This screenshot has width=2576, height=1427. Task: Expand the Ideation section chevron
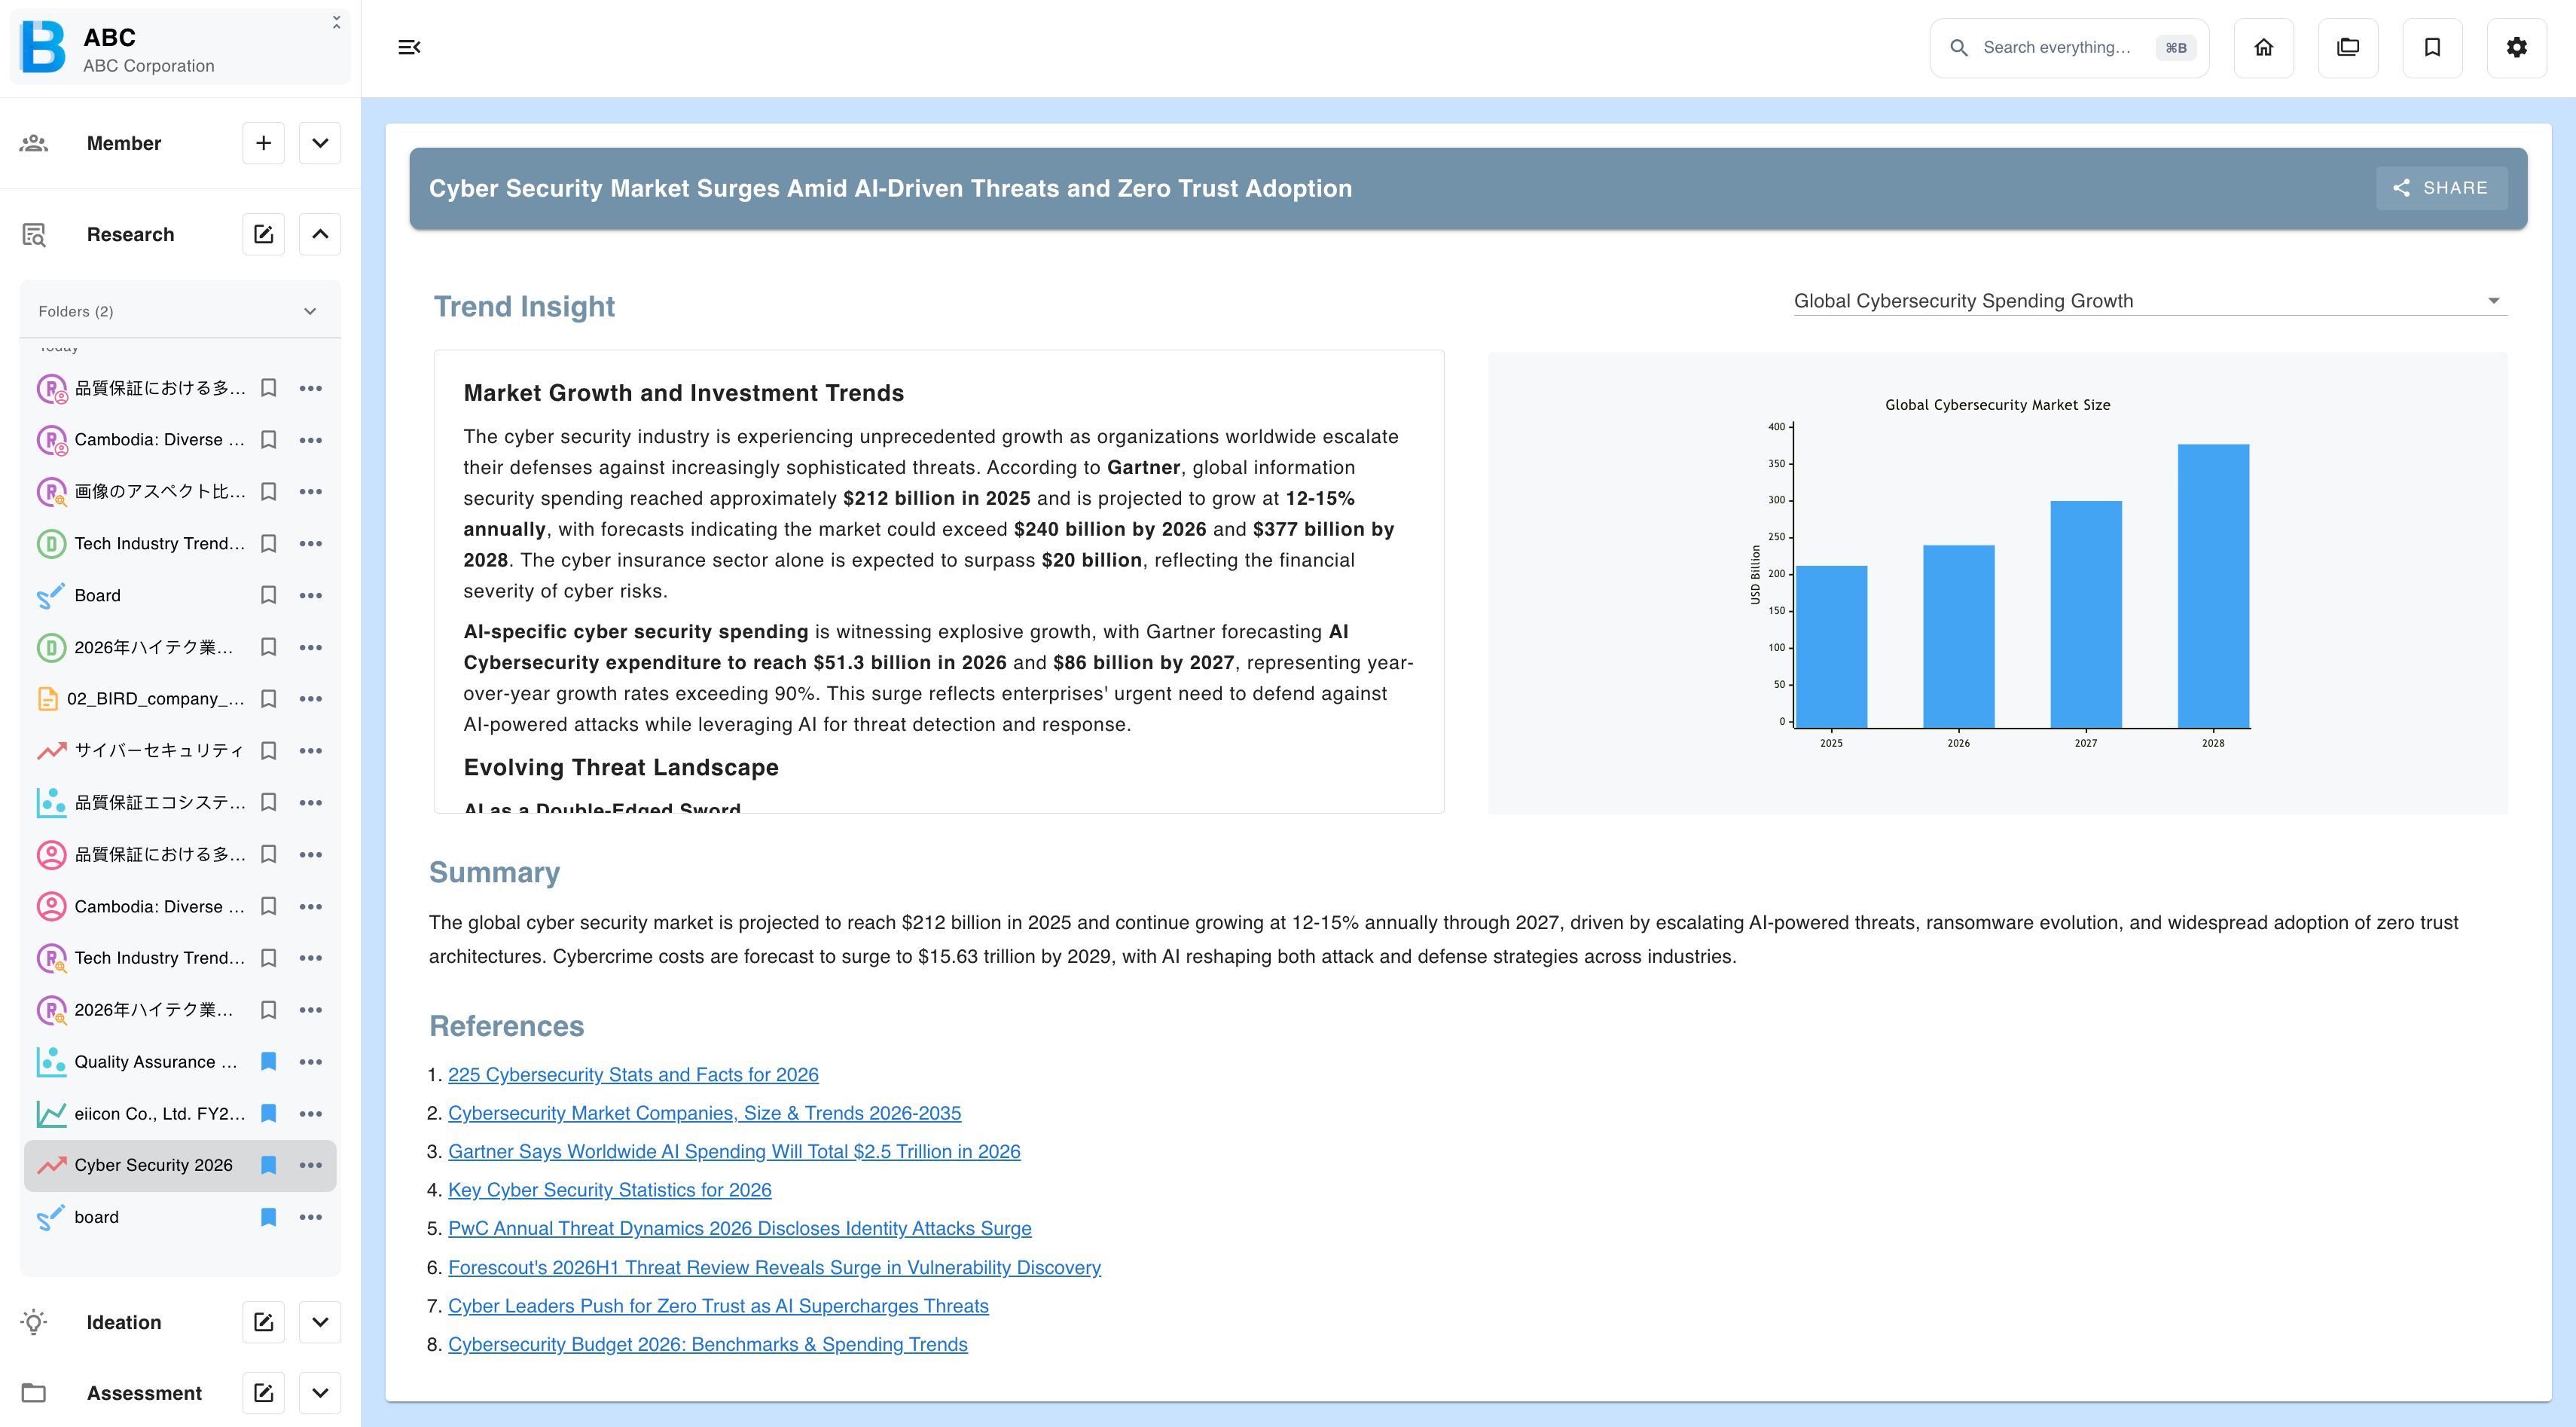click(320, 1322)
